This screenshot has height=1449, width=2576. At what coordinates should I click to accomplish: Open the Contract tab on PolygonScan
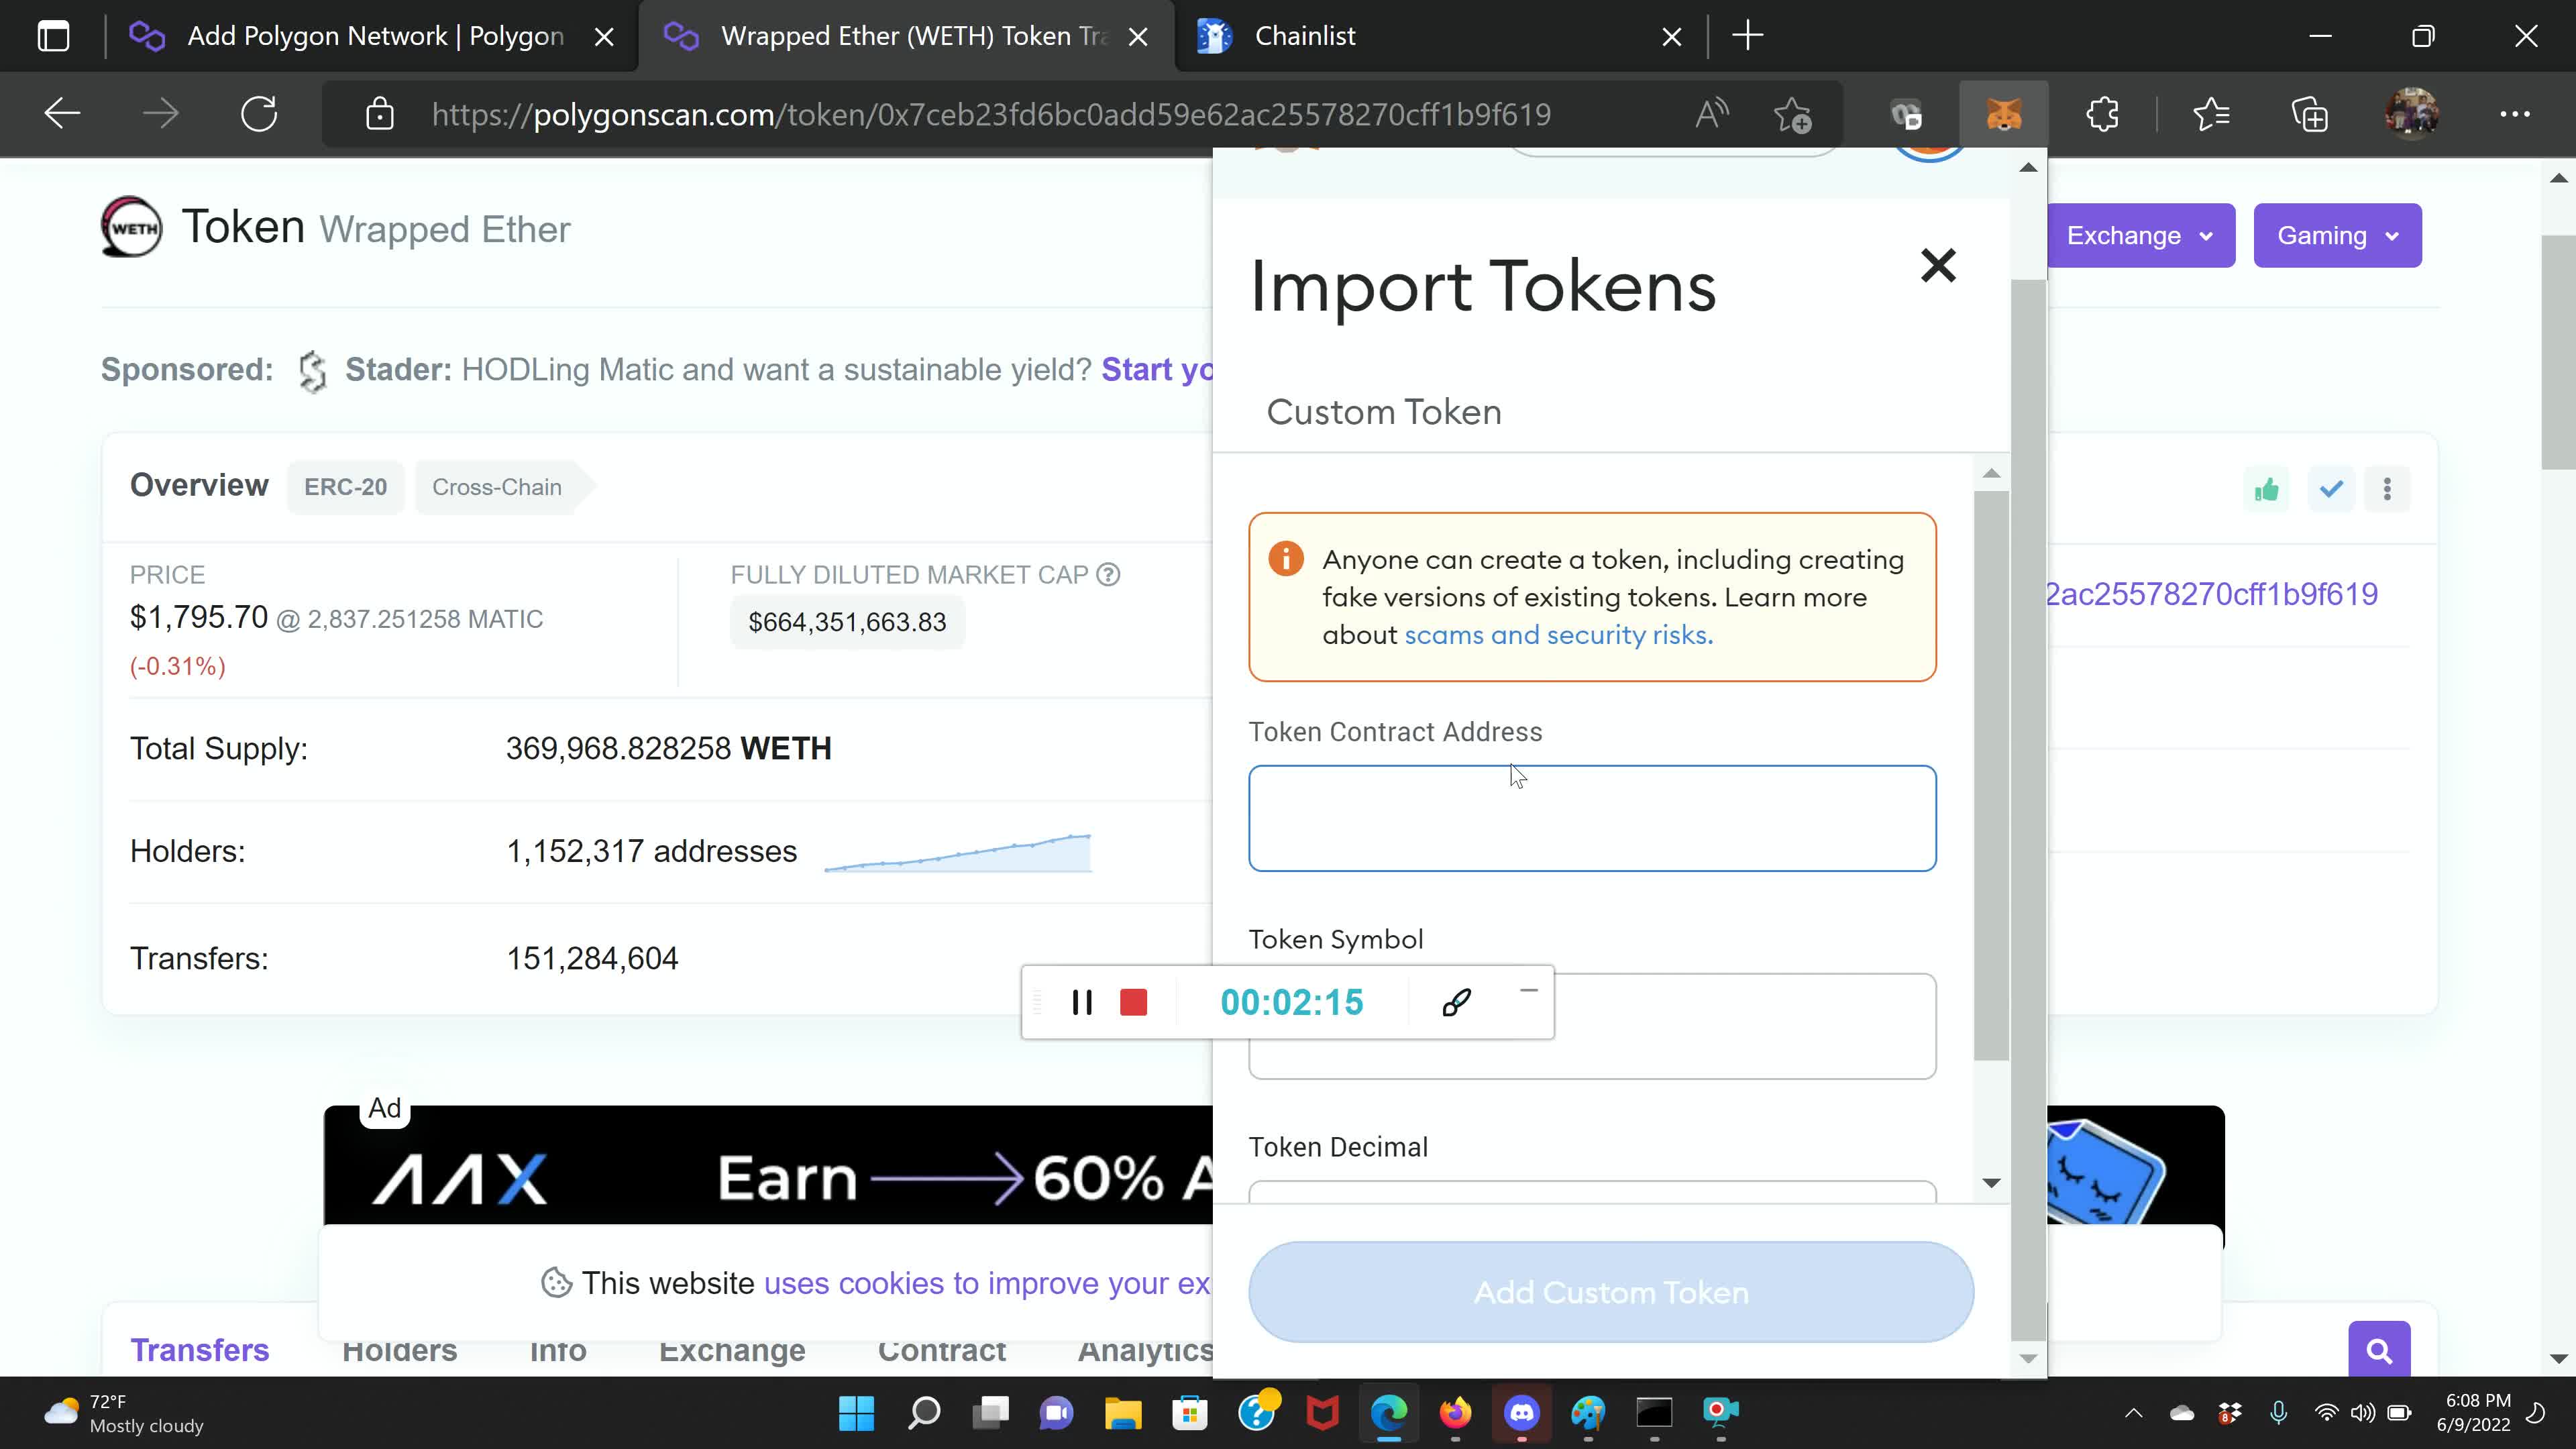click(x=941, y=1350)
